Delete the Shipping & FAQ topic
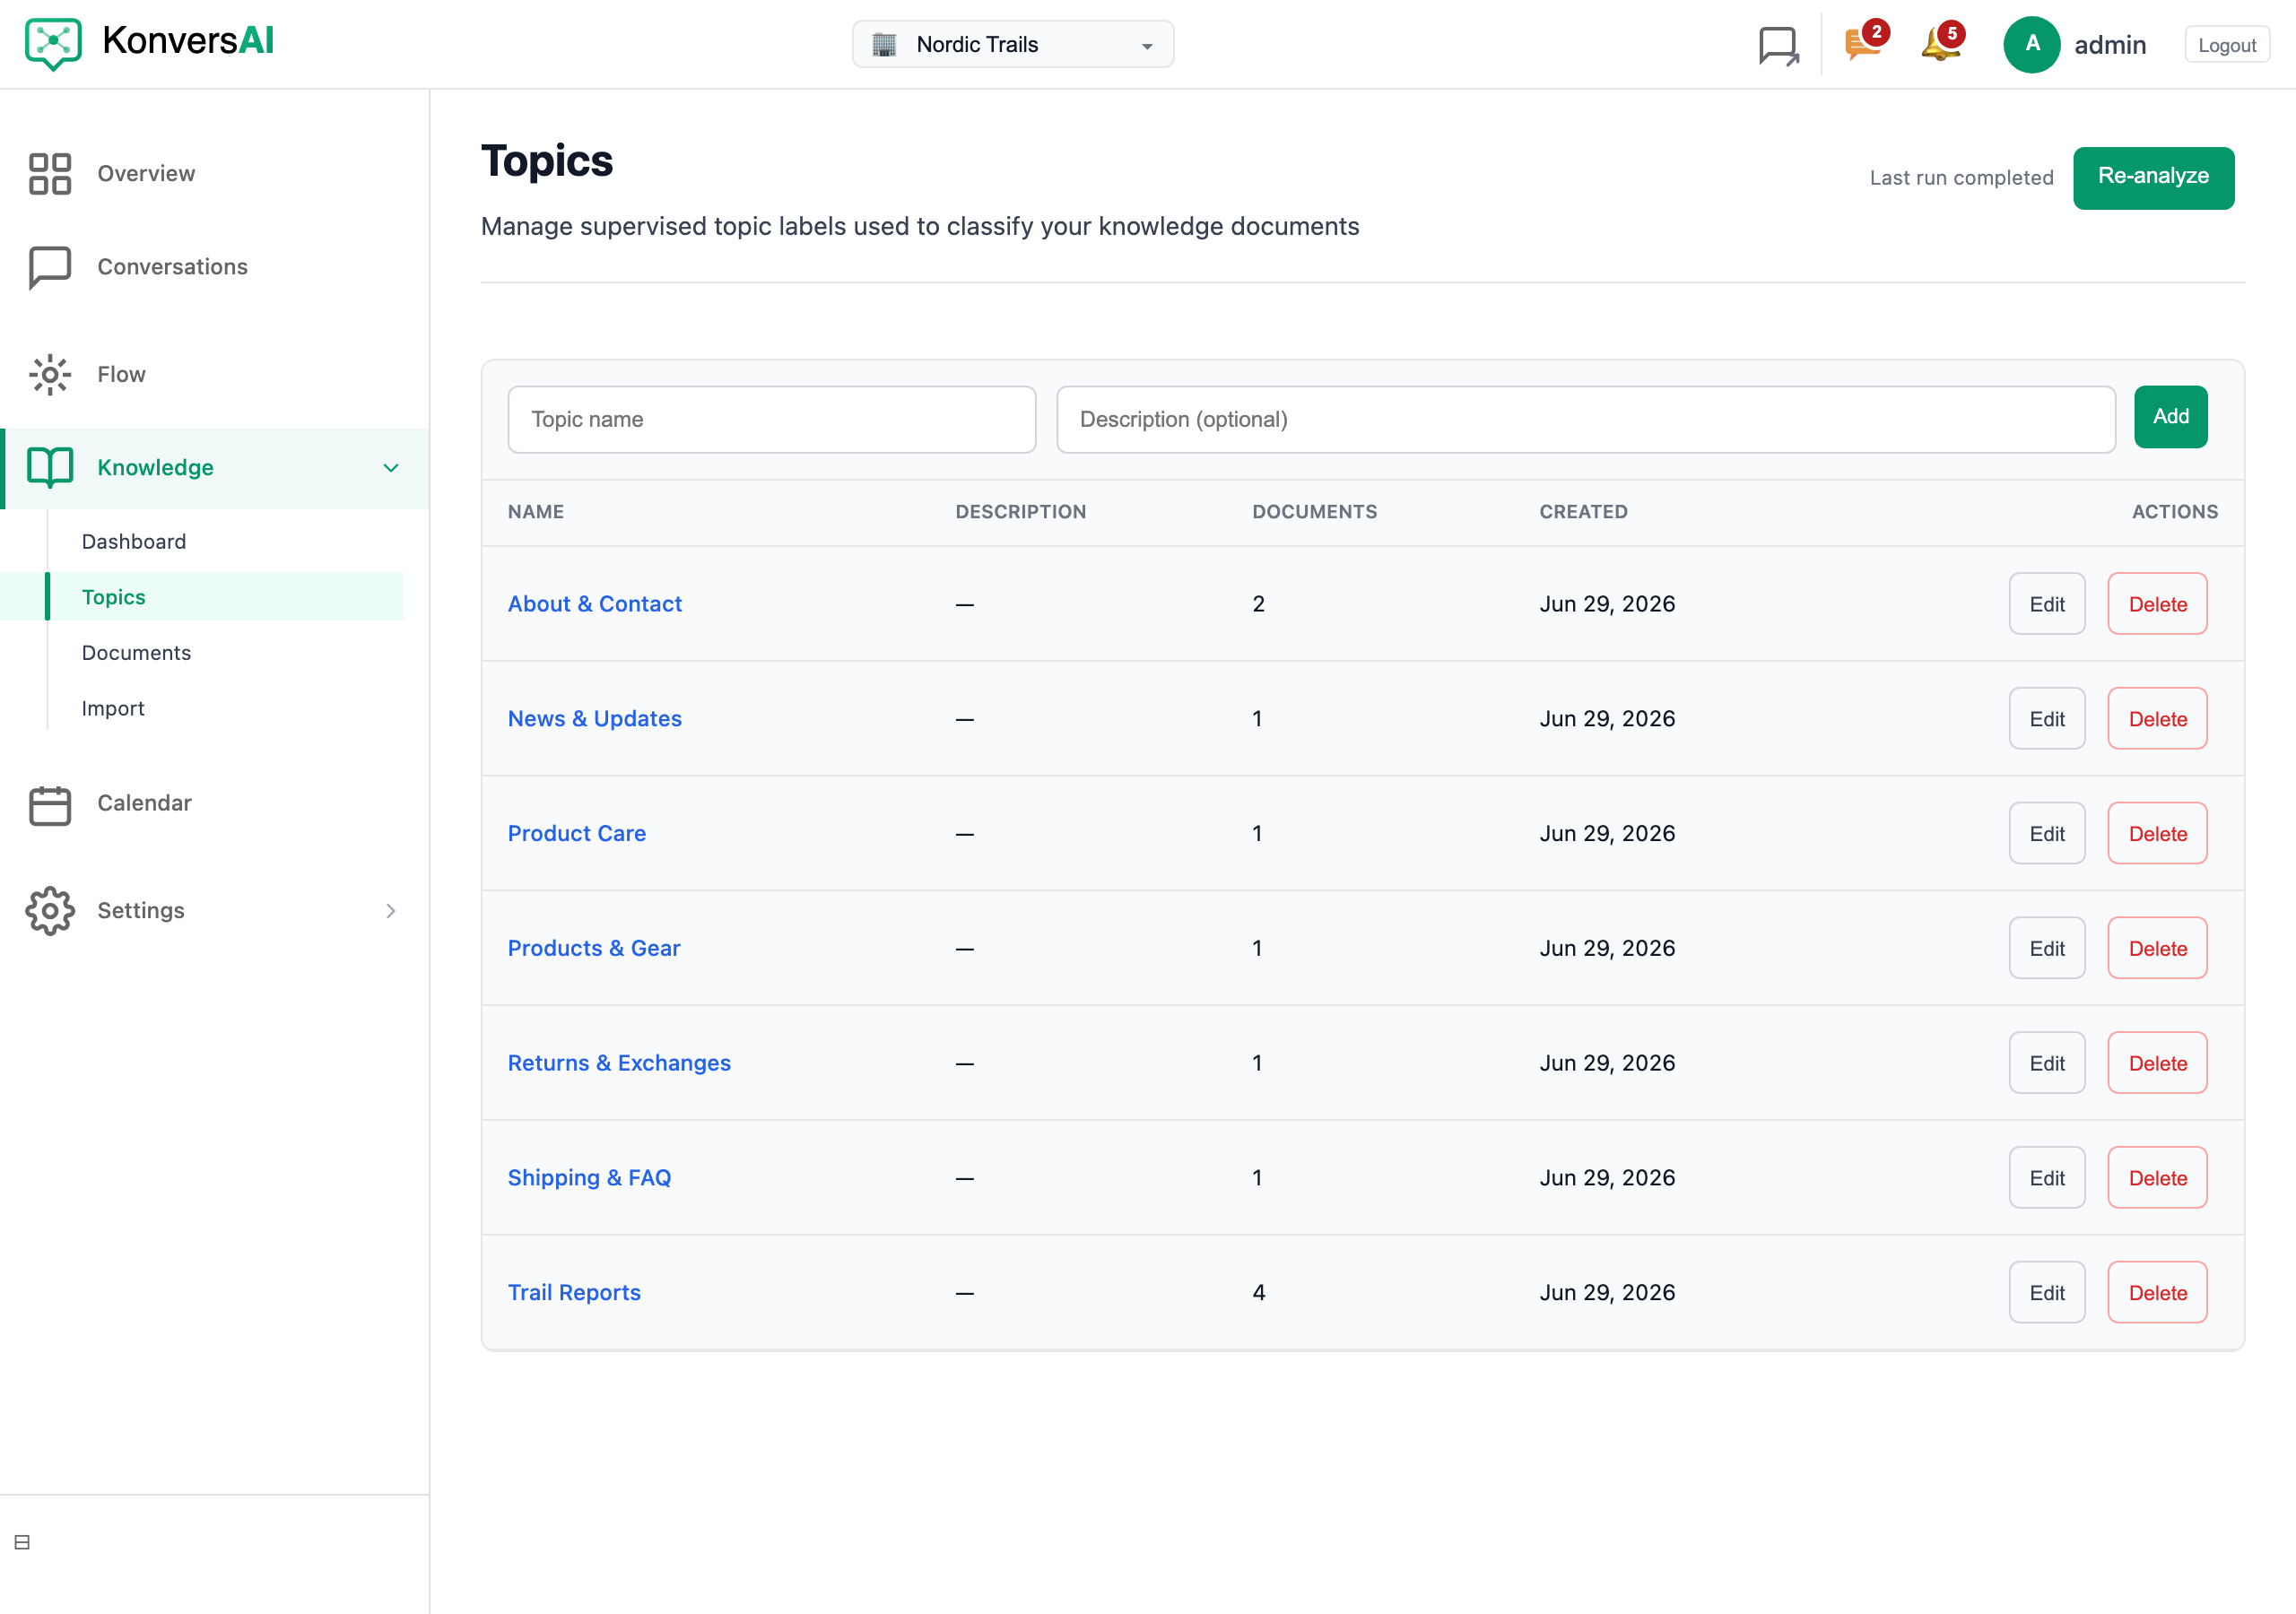This screenshot has height=1614, width=2296. tap(2157, 1178)
